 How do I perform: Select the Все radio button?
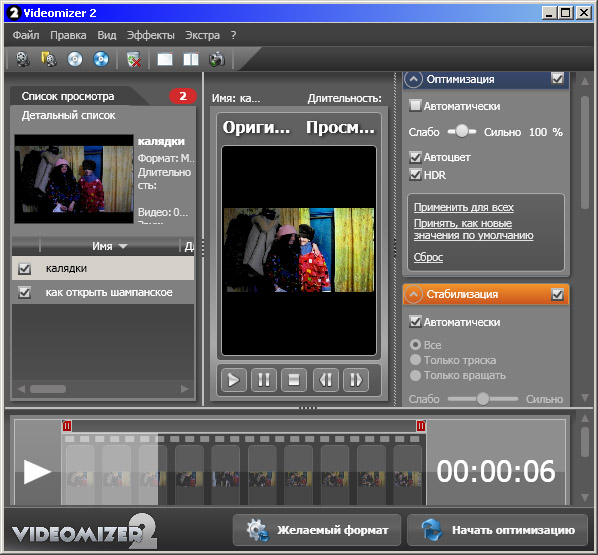415,344
